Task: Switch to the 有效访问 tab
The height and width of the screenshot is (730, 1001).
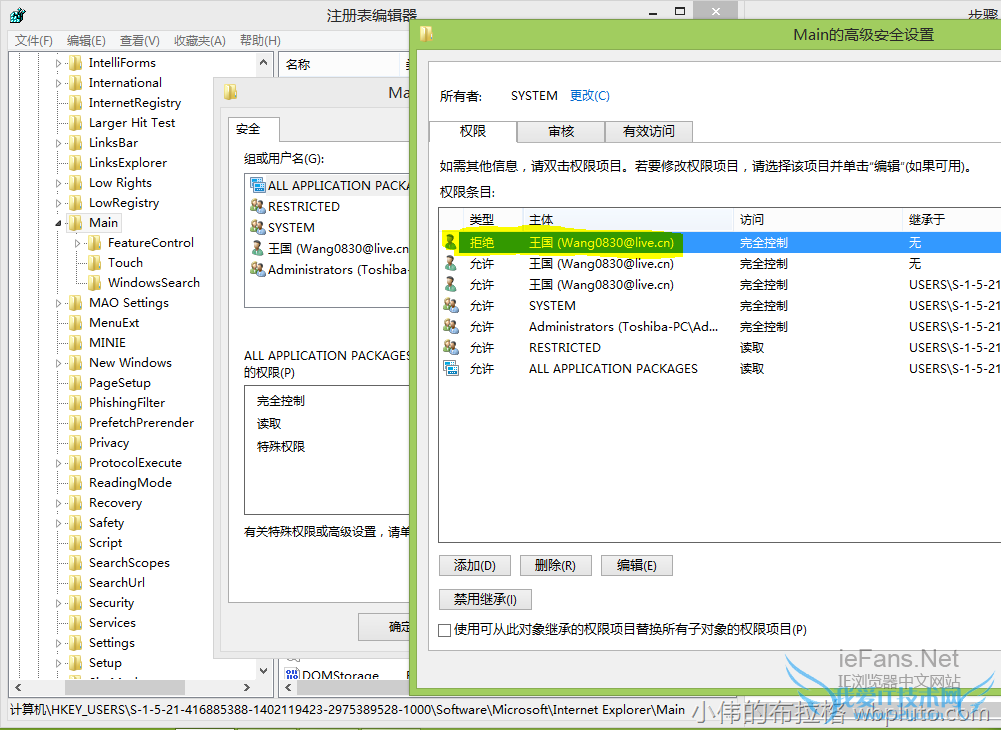Action: 649,132
